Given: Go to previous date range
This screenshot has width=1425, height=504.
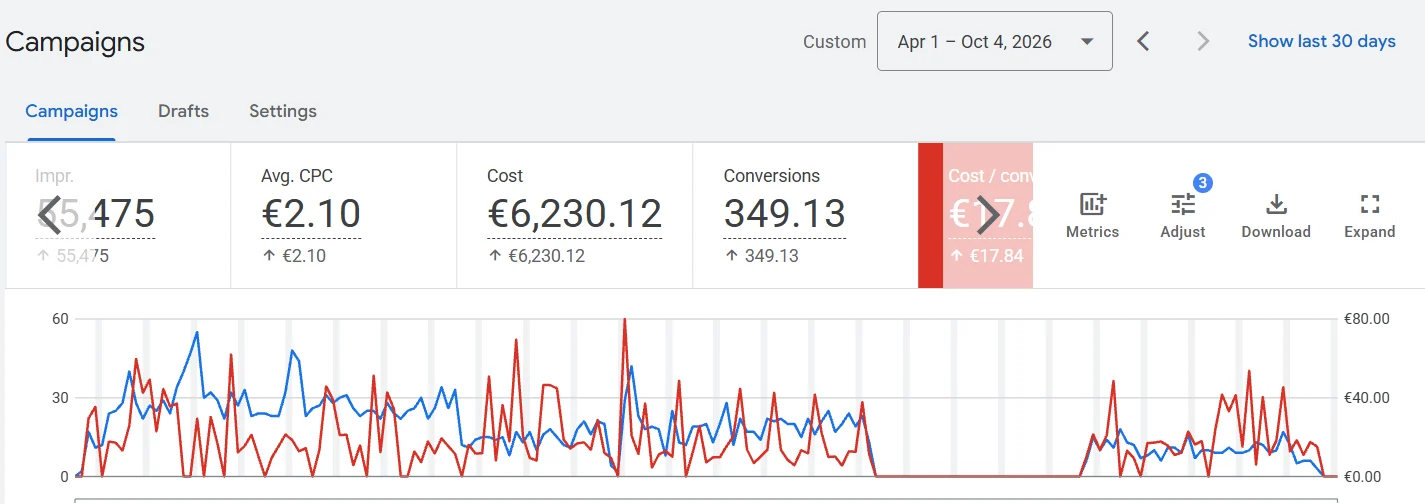Looking at the screenshot, I should pyautogui.click(x=1144, y=41).
